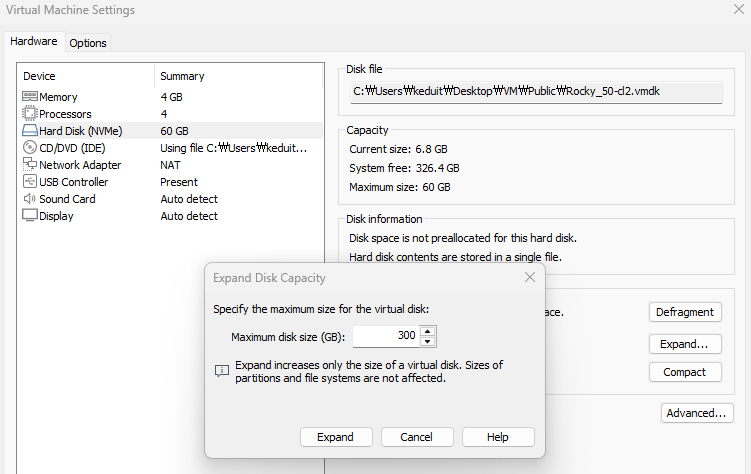
Task: Close the Virtual Machine Settings window
Action: [739, 9]
